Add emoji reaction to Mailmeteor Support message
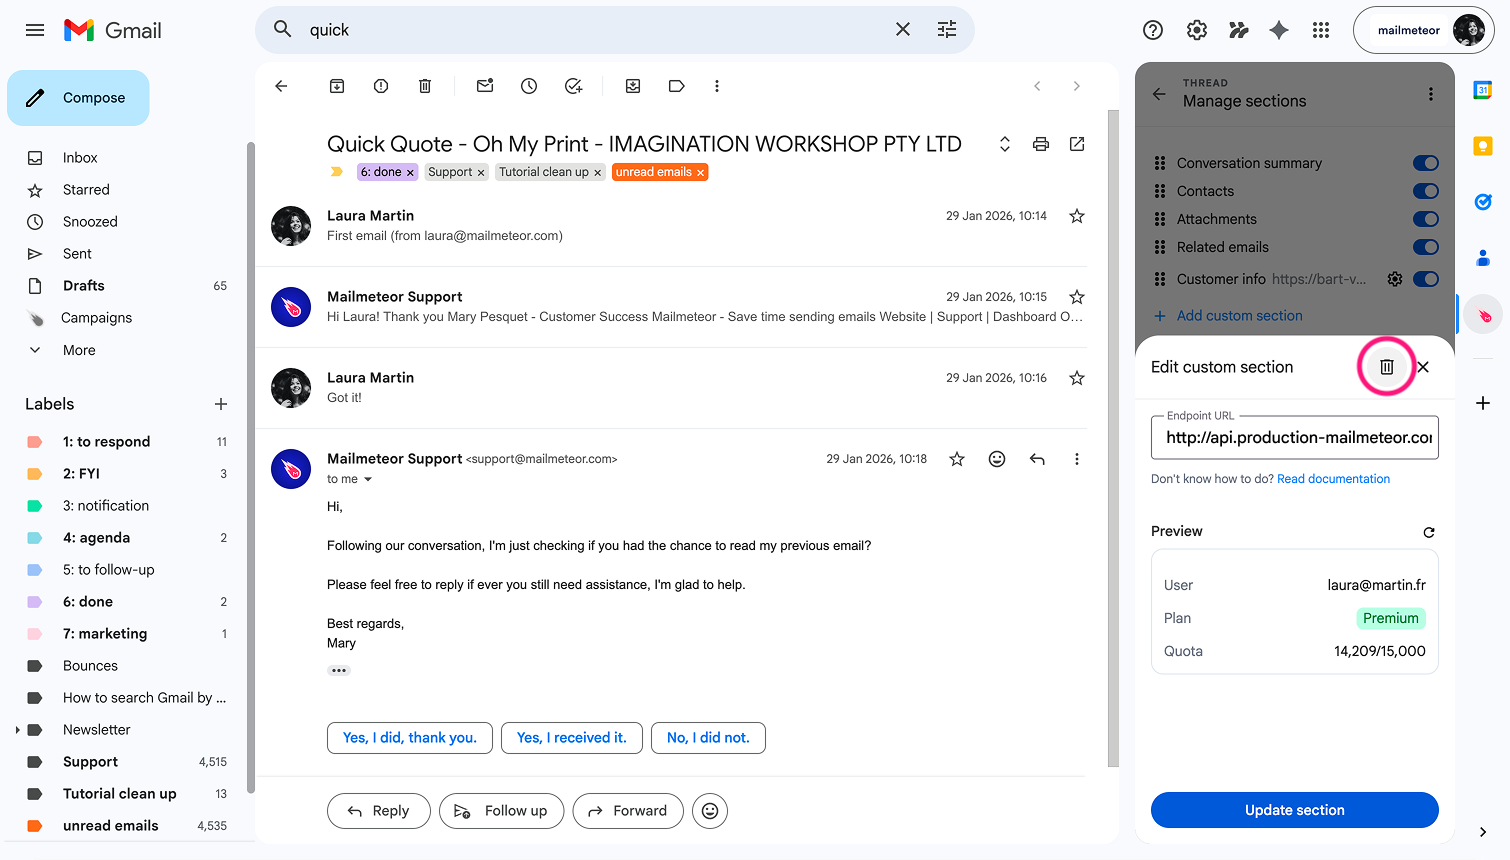 pyautogui.click(x=997, y=459)
